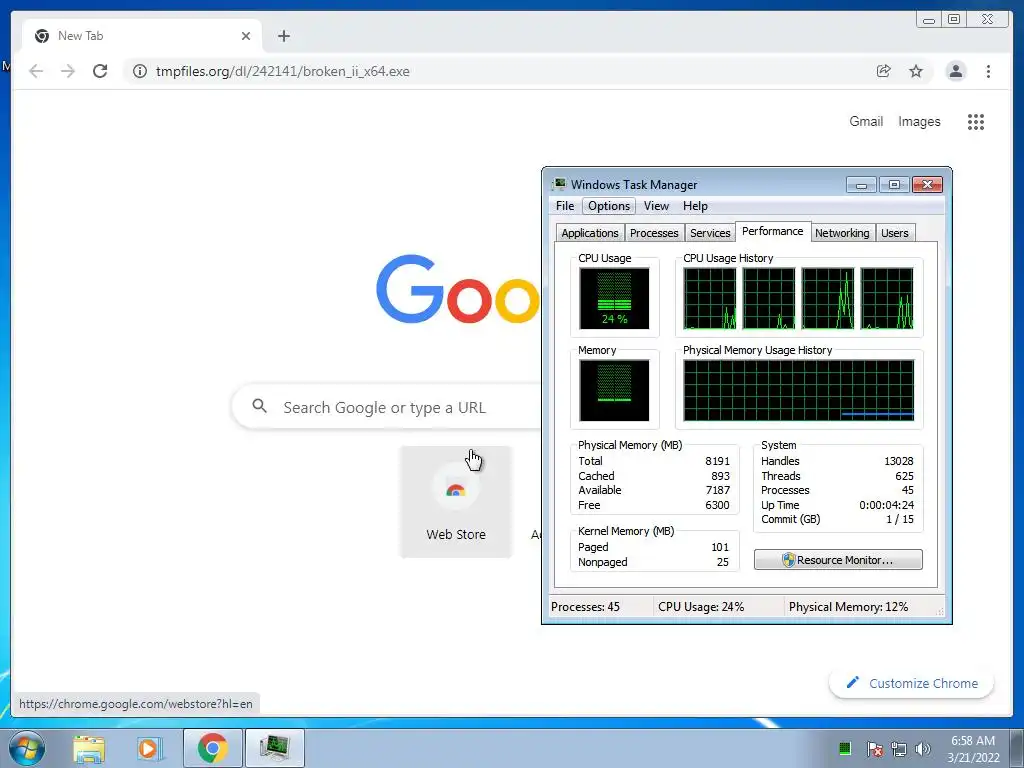Minimize the Task Manager window
1024x768 pixels.
(x=861, y=185)
